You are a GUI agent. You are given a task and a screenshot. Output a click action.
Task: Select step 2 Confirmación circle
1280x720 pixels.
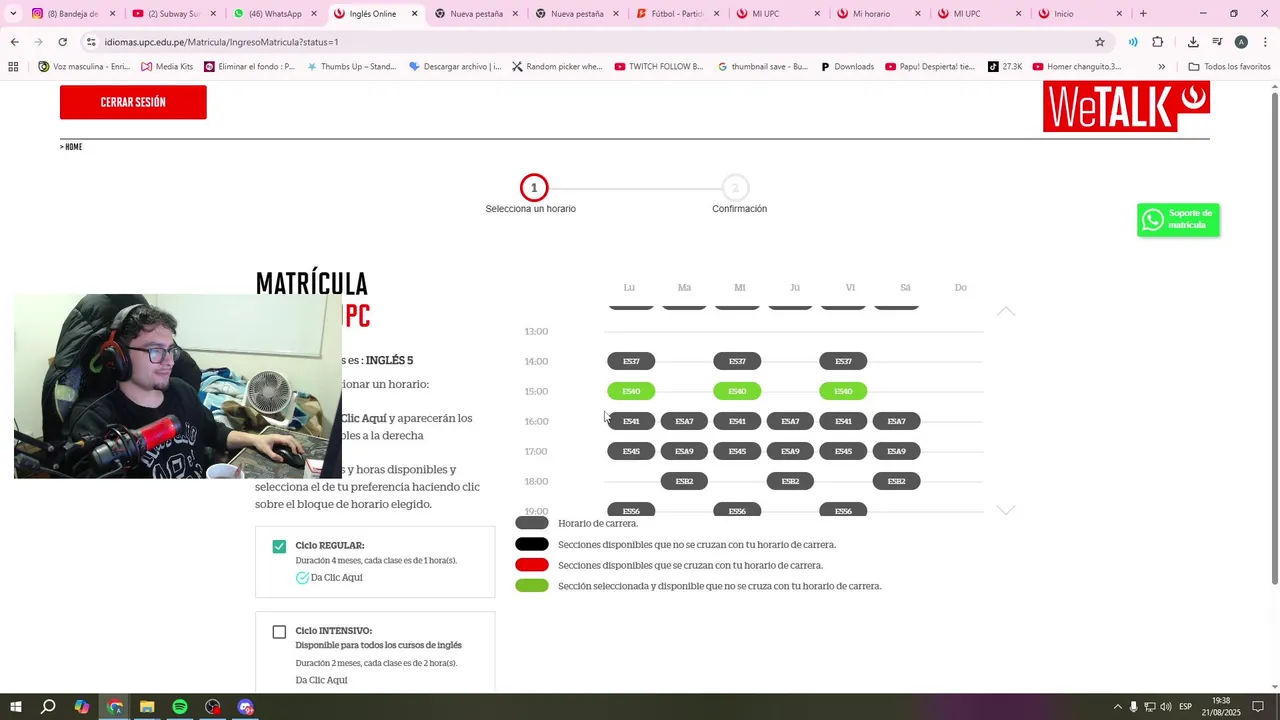pyautogui.click(x=735, y=188)
